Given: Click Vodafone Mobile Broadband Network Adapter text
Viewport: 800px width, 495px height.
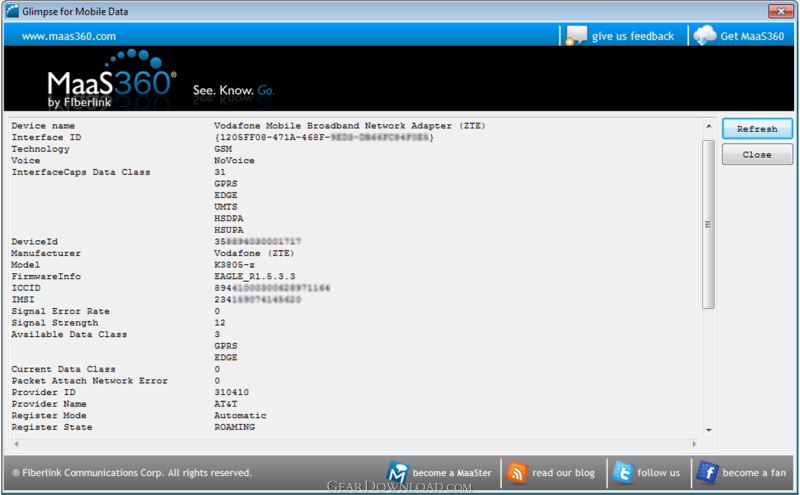Looking at the screenshot, I should click(349, 126).
